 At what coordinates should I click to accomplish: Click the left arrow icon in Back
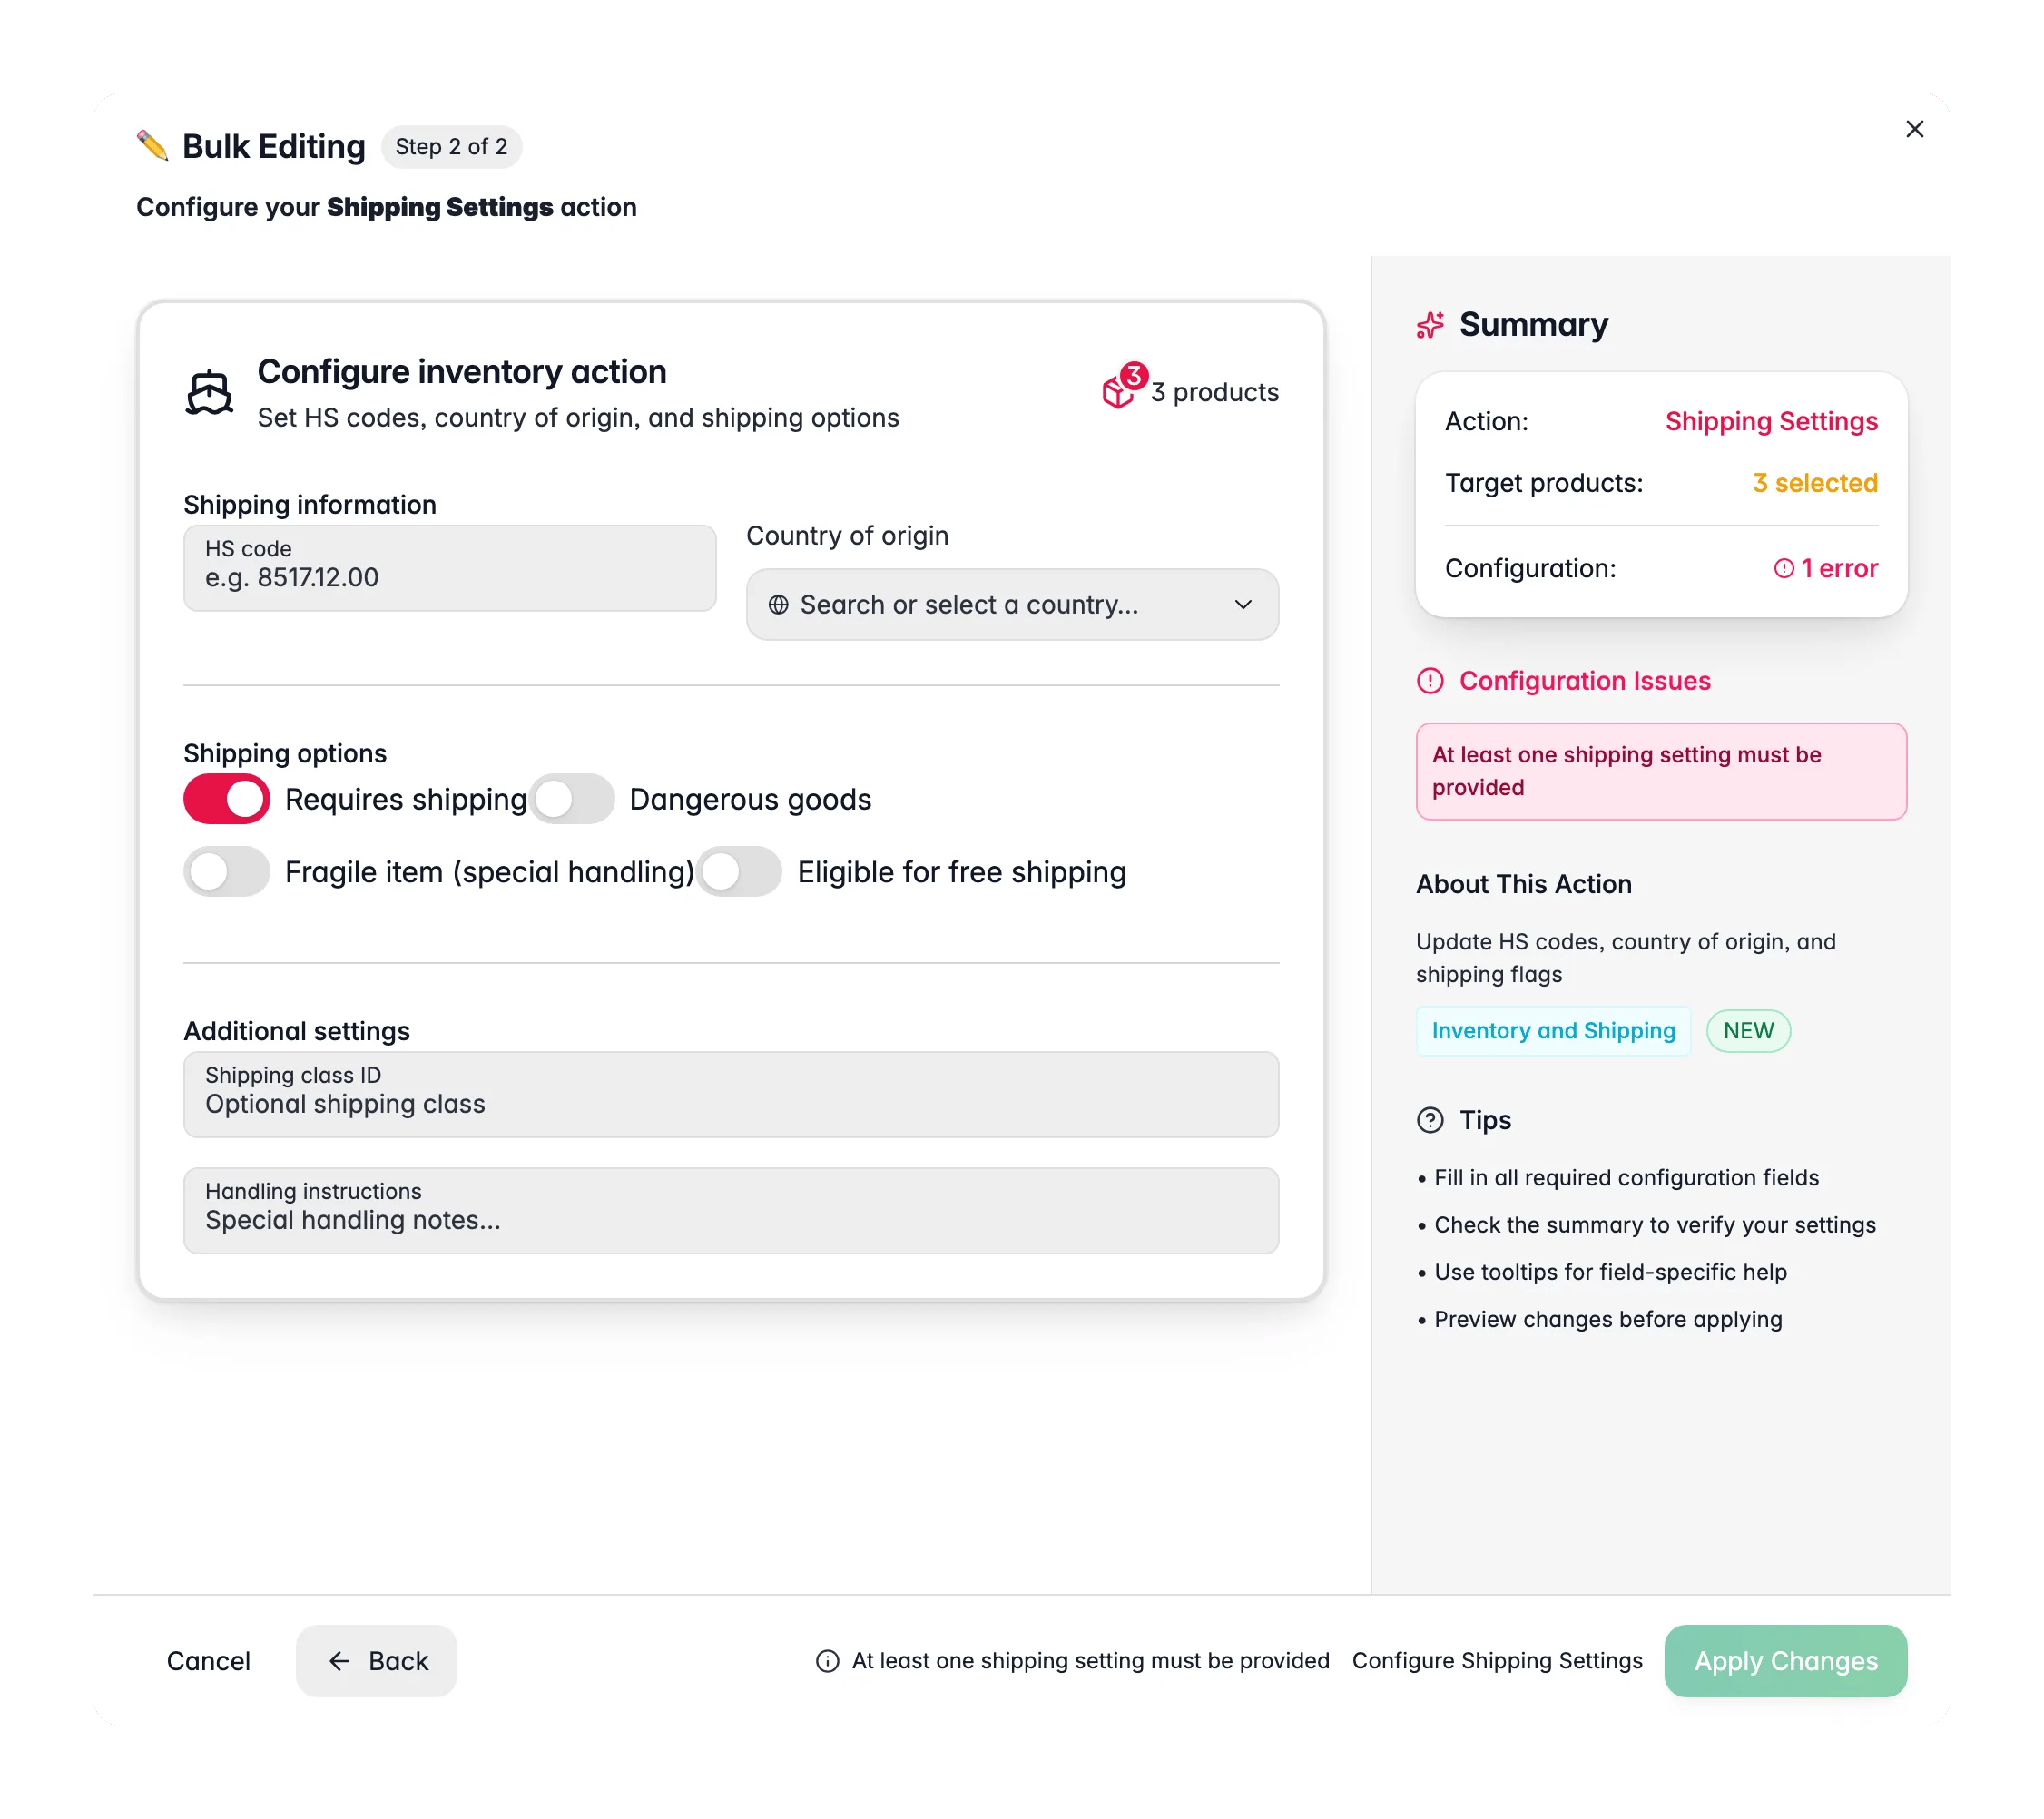pyautogui.click(x=339, y=1661)
